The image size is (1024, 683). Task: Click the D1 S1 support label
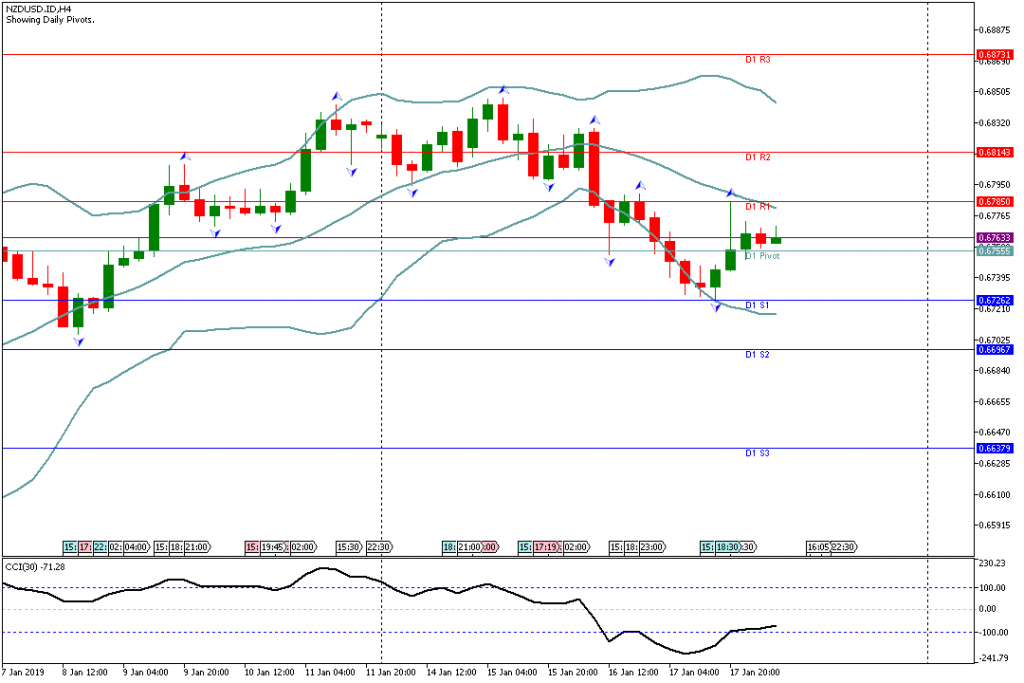coord(757,305)
